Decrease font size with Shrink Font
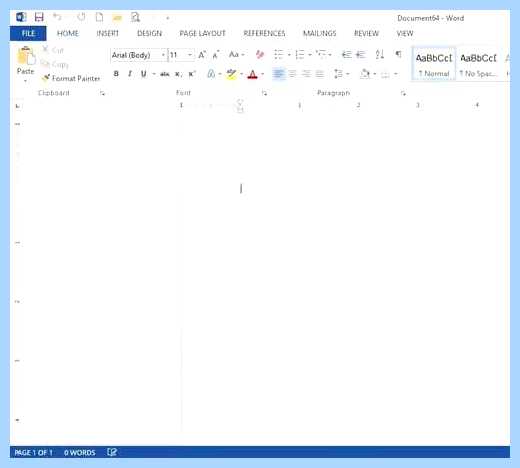520x468 pixels. [x=216, y=55]
